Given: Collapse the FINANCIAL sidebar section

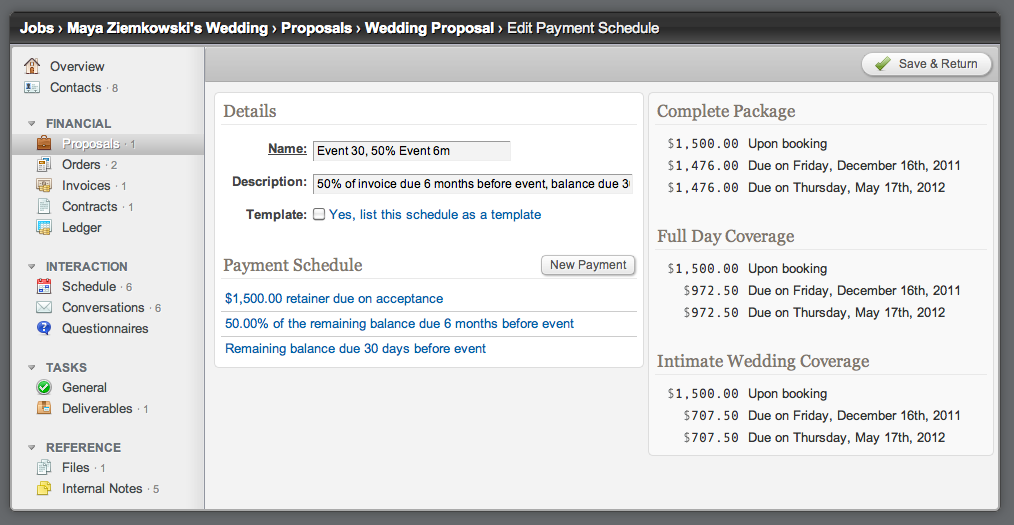Looking at the screenshot, I should (32, 124).
